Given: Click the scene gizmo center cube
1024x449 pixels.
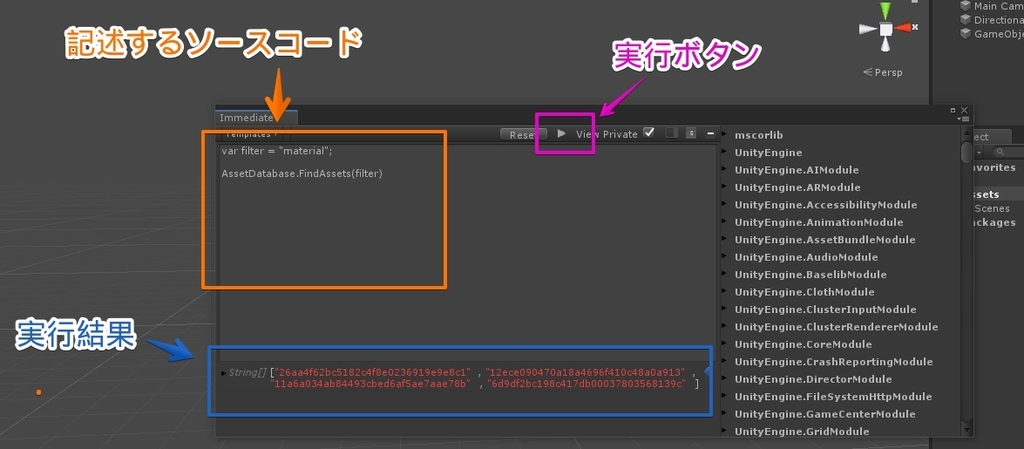Looking at the screenshot, I should [x=886, y=29].
